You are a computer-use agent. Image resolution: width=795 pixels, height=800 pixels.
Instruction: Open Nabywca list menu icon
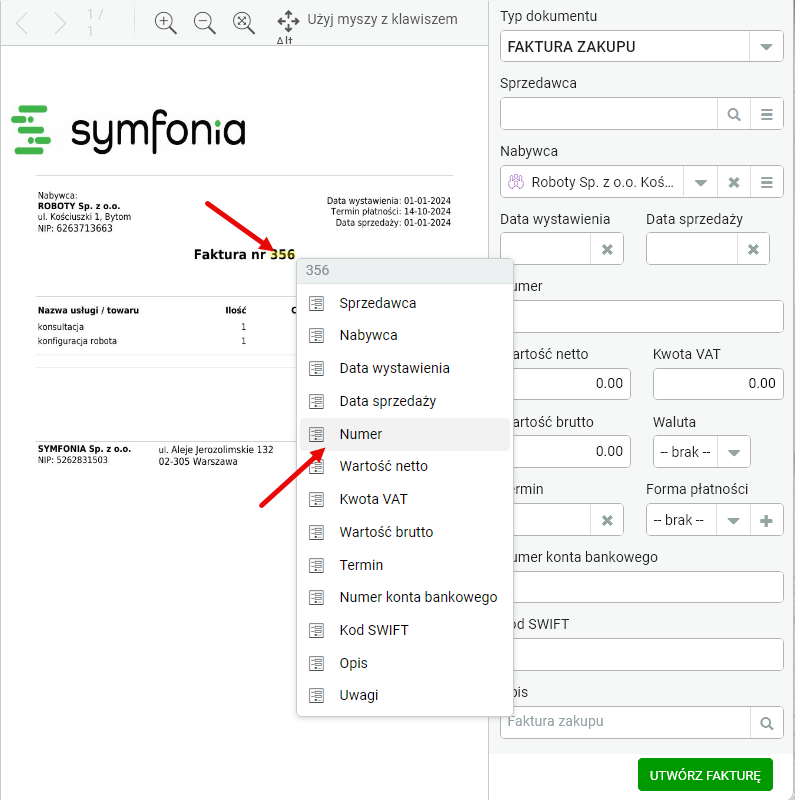pyautogui.click(x=766, y=182)
